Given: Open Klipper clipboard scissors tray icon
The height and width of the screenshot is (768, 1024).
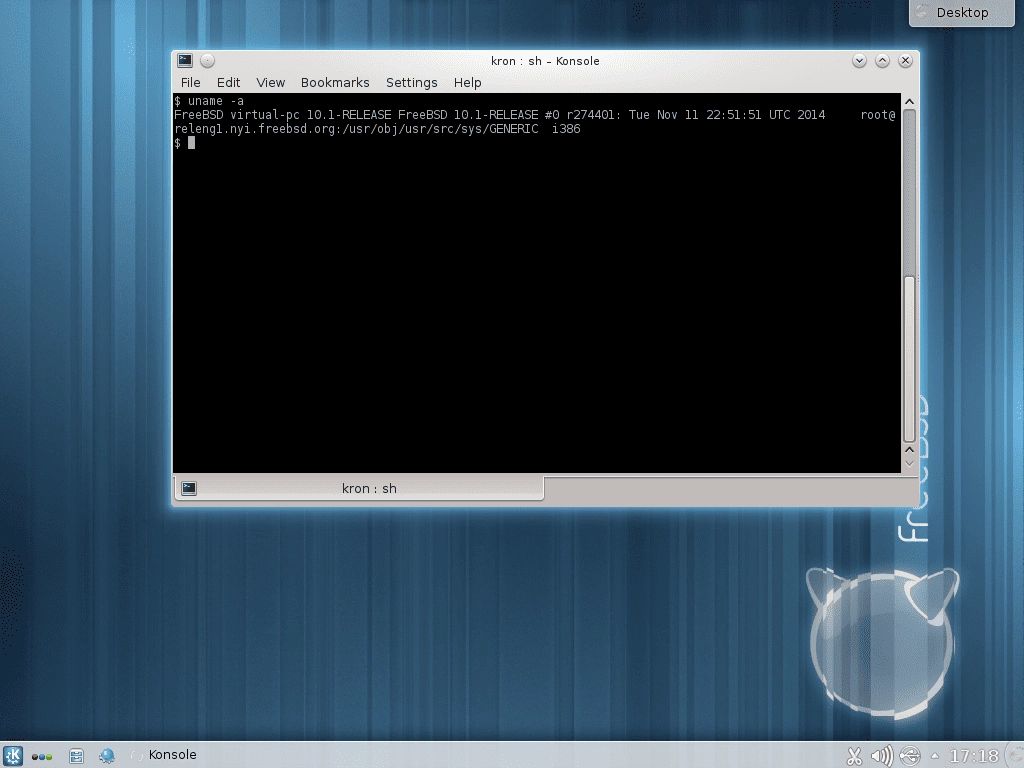Looking at the screenshot, I should [x=854, y=756].
